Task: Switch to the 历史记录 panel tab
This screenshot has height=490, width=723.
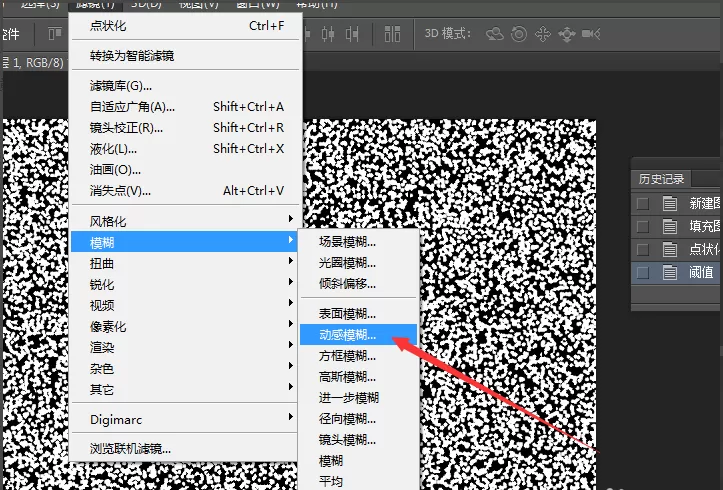Action: coord(661,179)
